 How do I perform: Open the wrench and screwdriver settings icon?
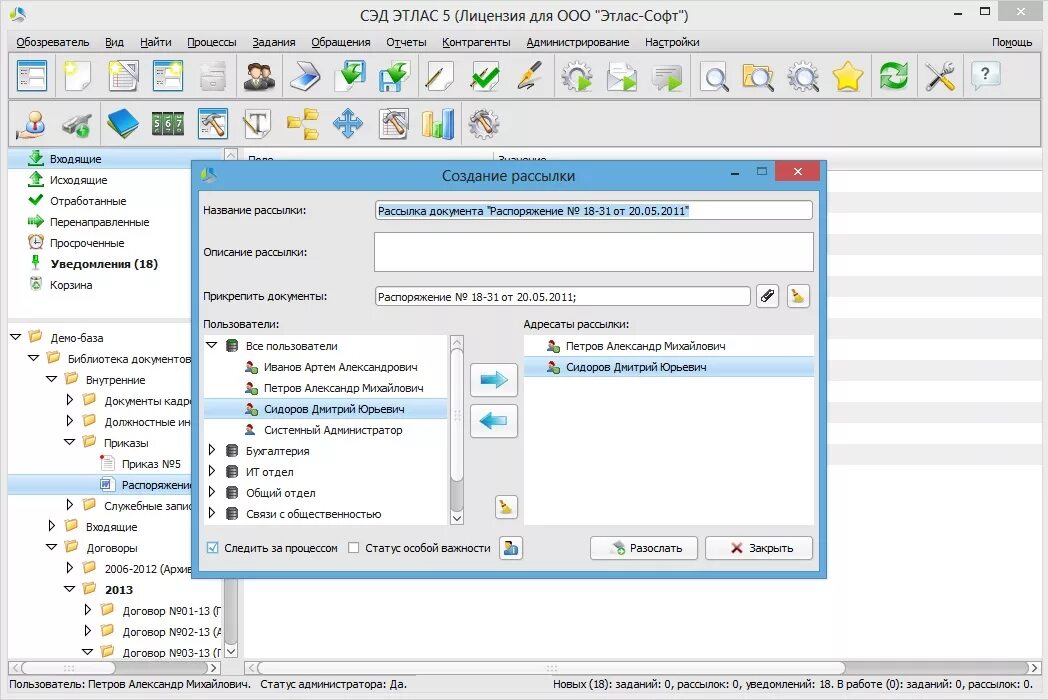(940, 76)
